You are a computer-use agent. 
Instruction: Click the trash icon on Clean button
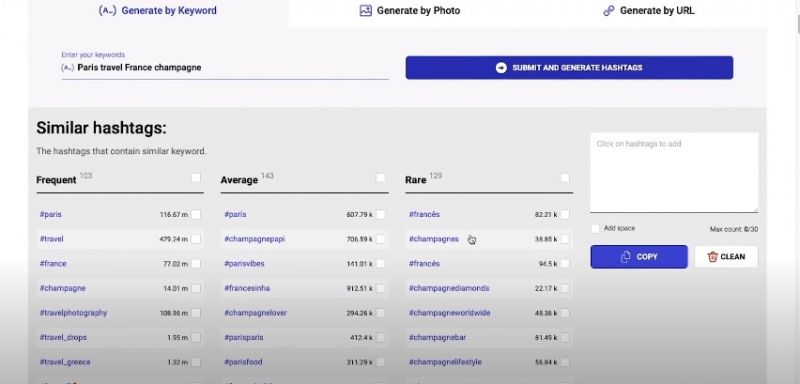tap(712, 257)
